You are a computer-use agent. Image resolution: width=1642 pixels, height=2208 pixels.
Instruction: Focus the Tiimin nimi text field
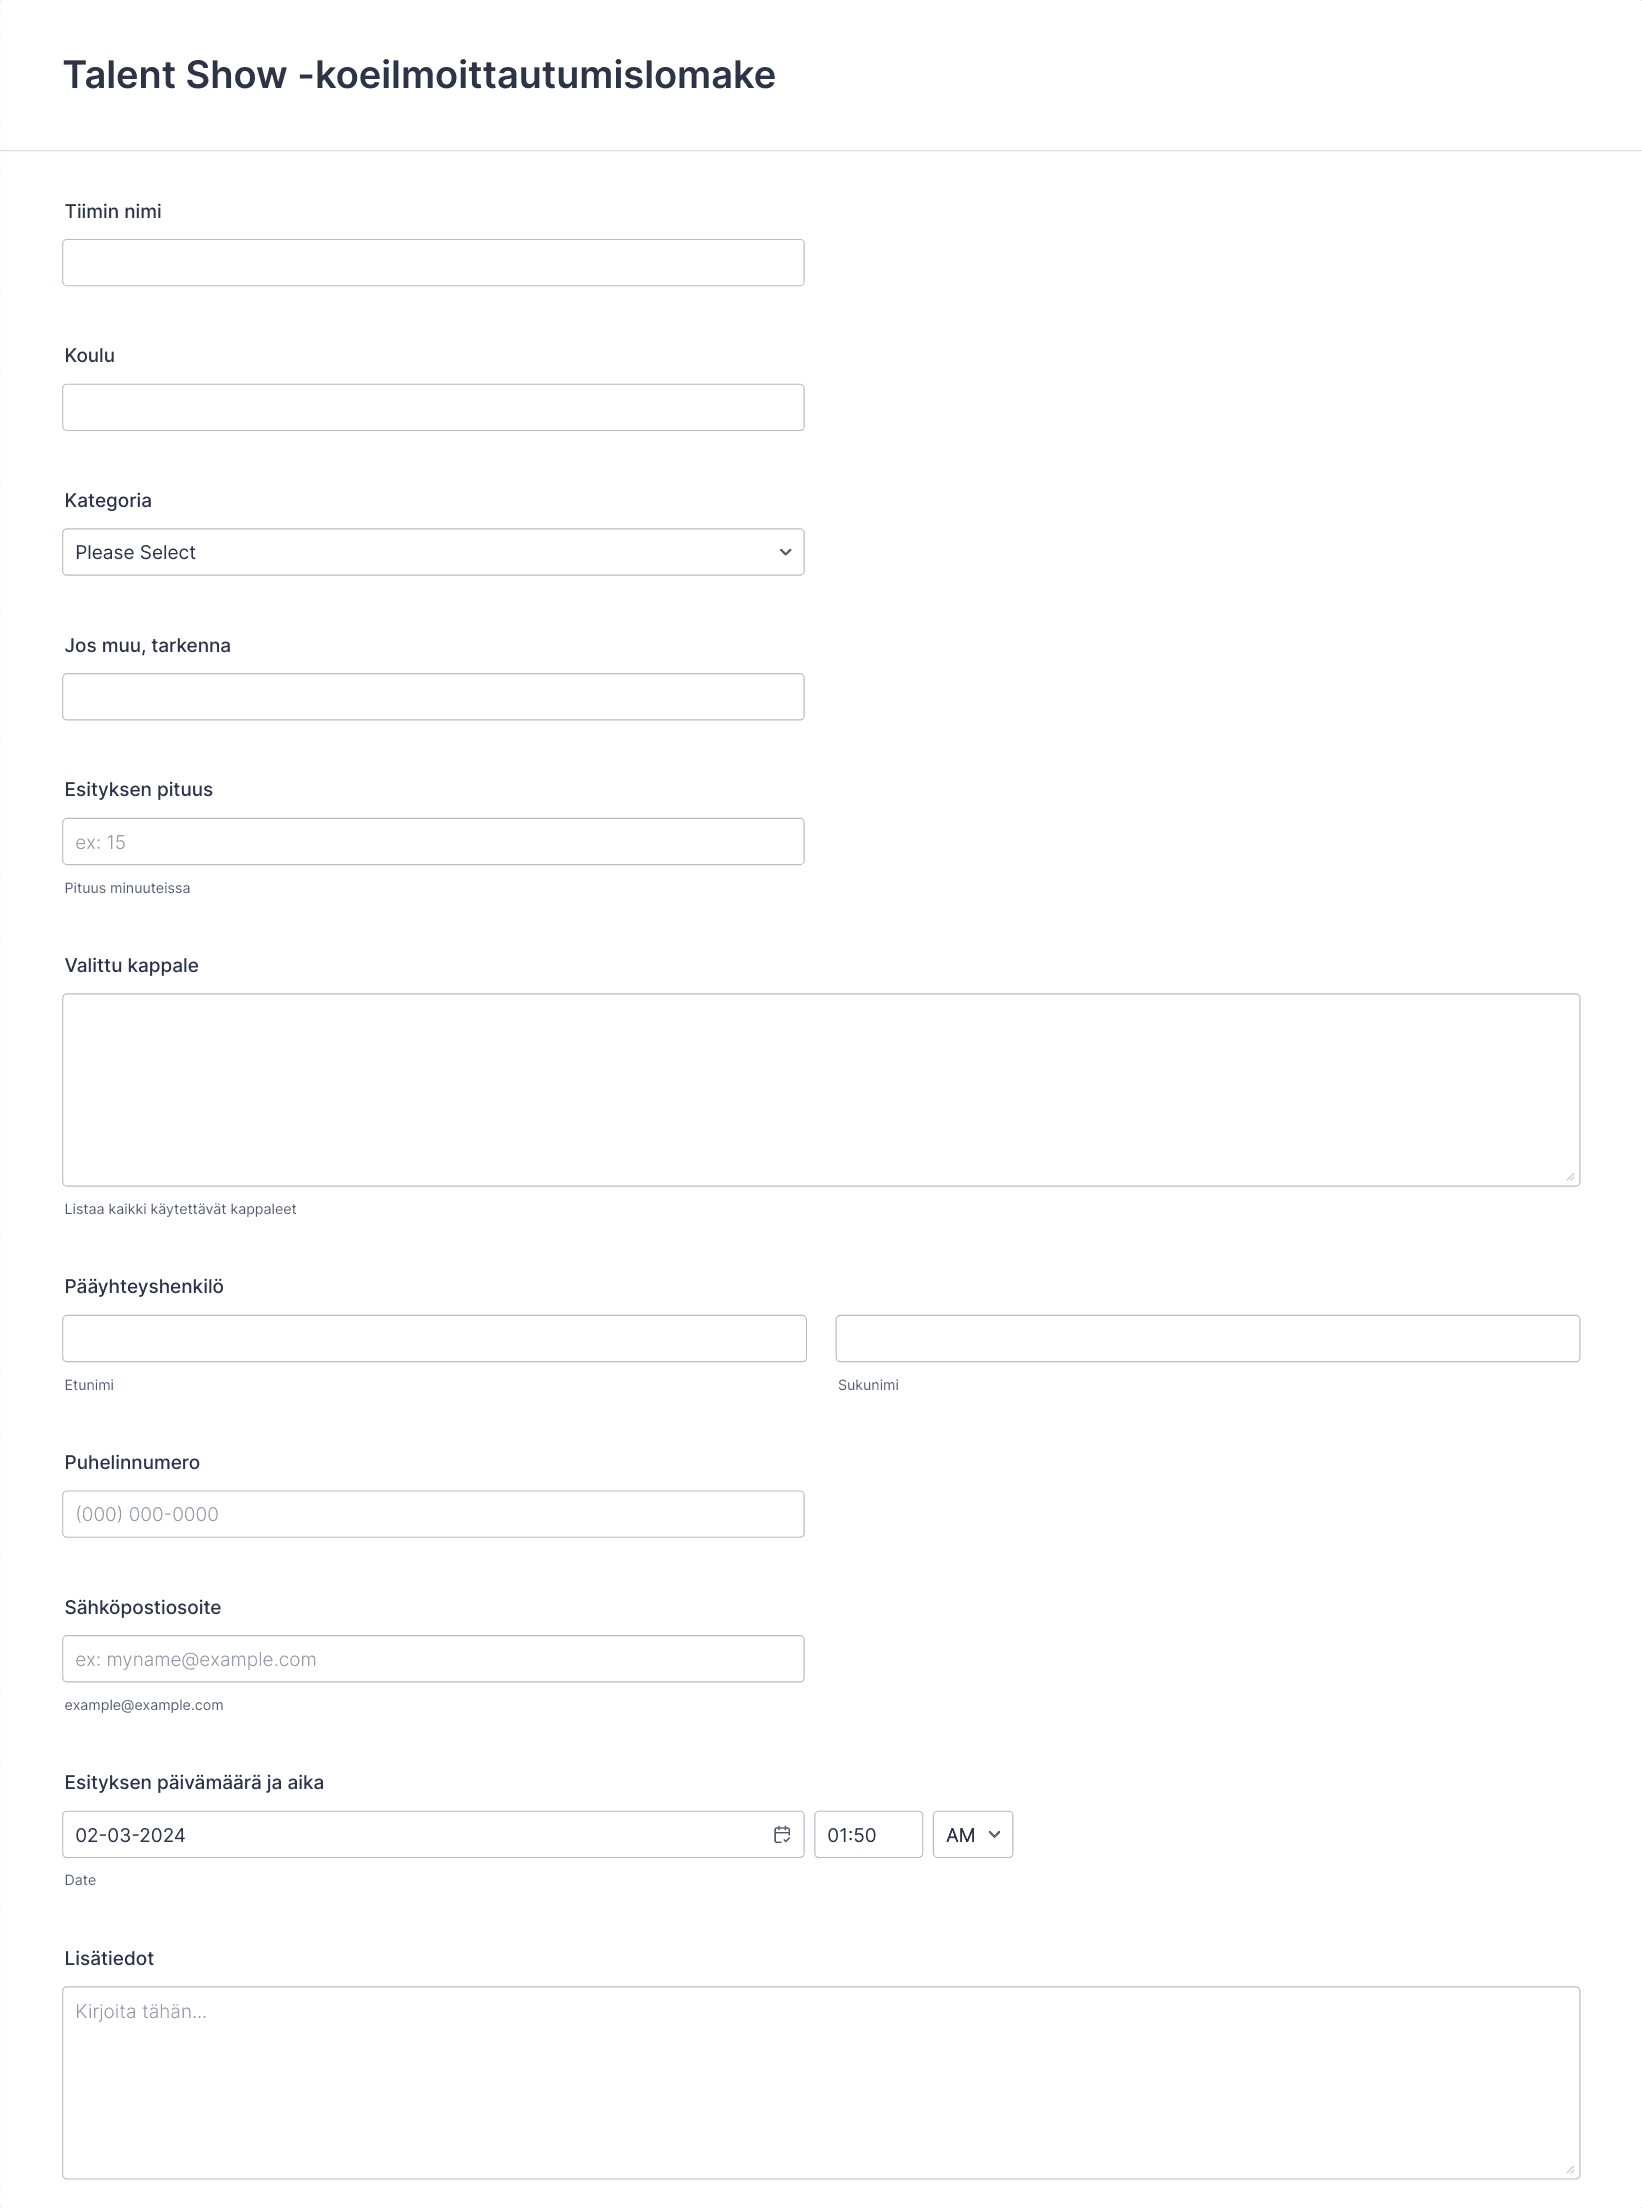click(x=433, y=263)
